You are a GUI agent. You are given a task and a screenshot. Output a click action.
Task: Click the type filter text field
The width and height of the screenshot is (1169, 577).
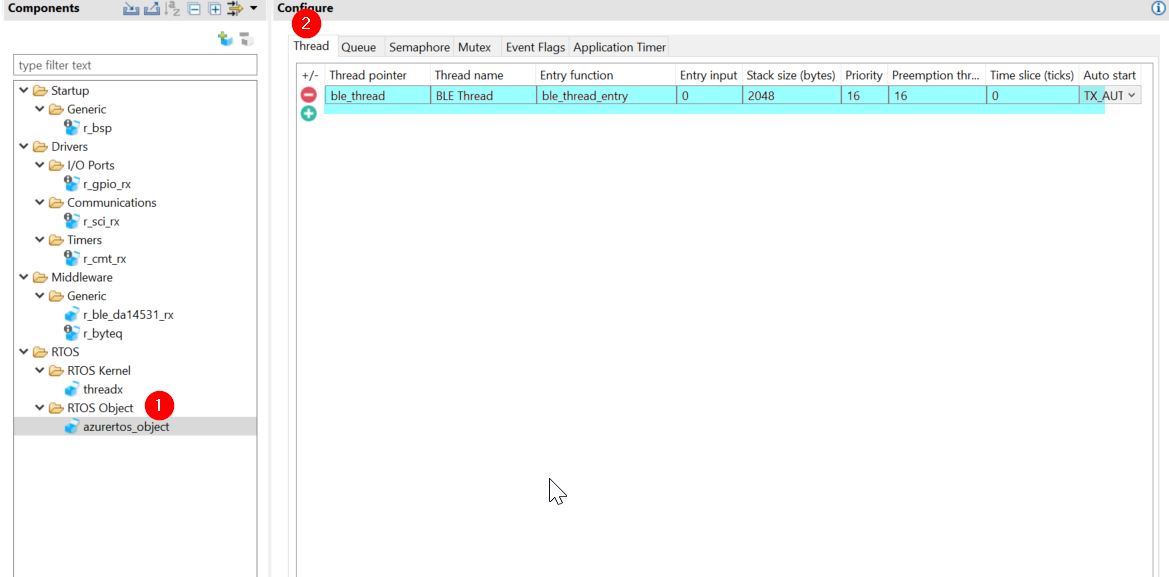pyautogui.click(x=135, y=65)
